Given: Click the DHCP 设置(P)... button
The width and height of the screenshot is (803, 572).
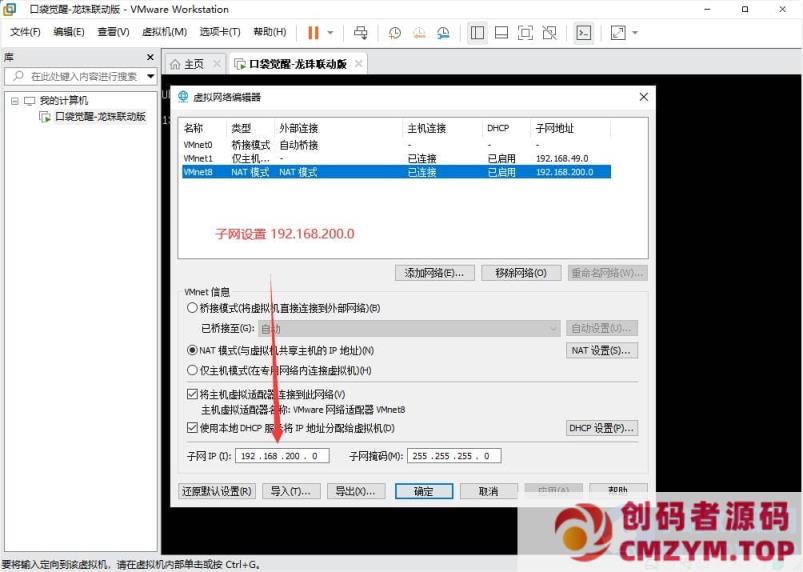Looking at the screenshot, I should 602,428.
